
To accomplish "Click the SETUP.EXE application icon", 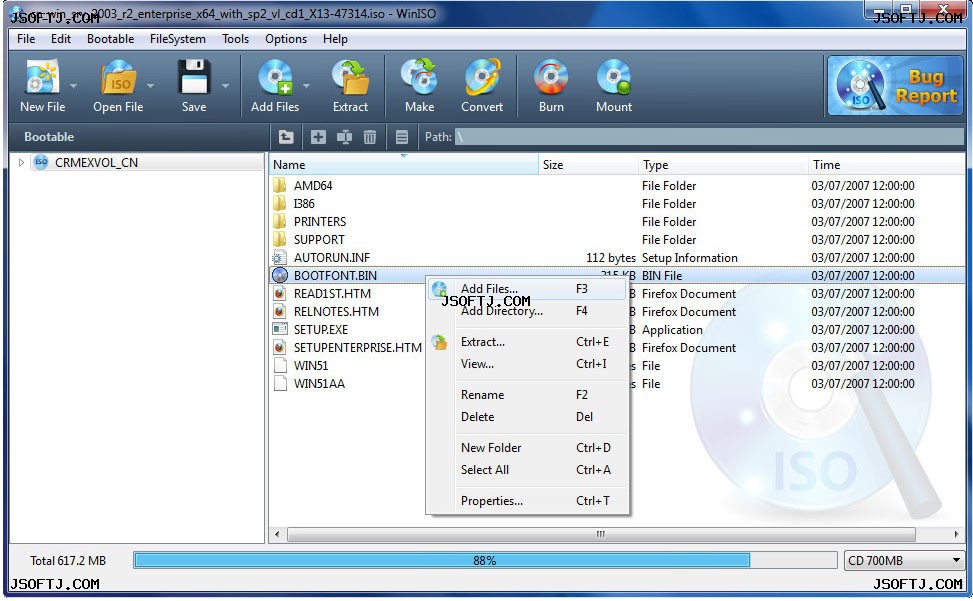I will coord(280,329).
